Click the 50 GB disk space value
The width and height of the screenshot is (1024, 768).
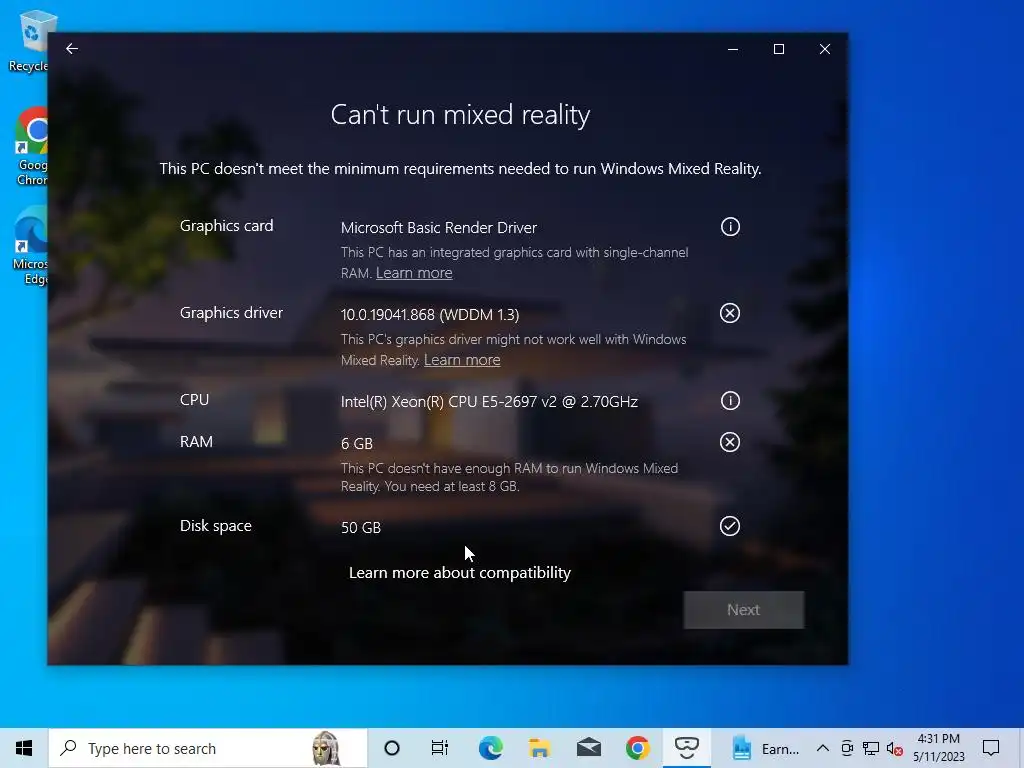(x=360, y=528)
